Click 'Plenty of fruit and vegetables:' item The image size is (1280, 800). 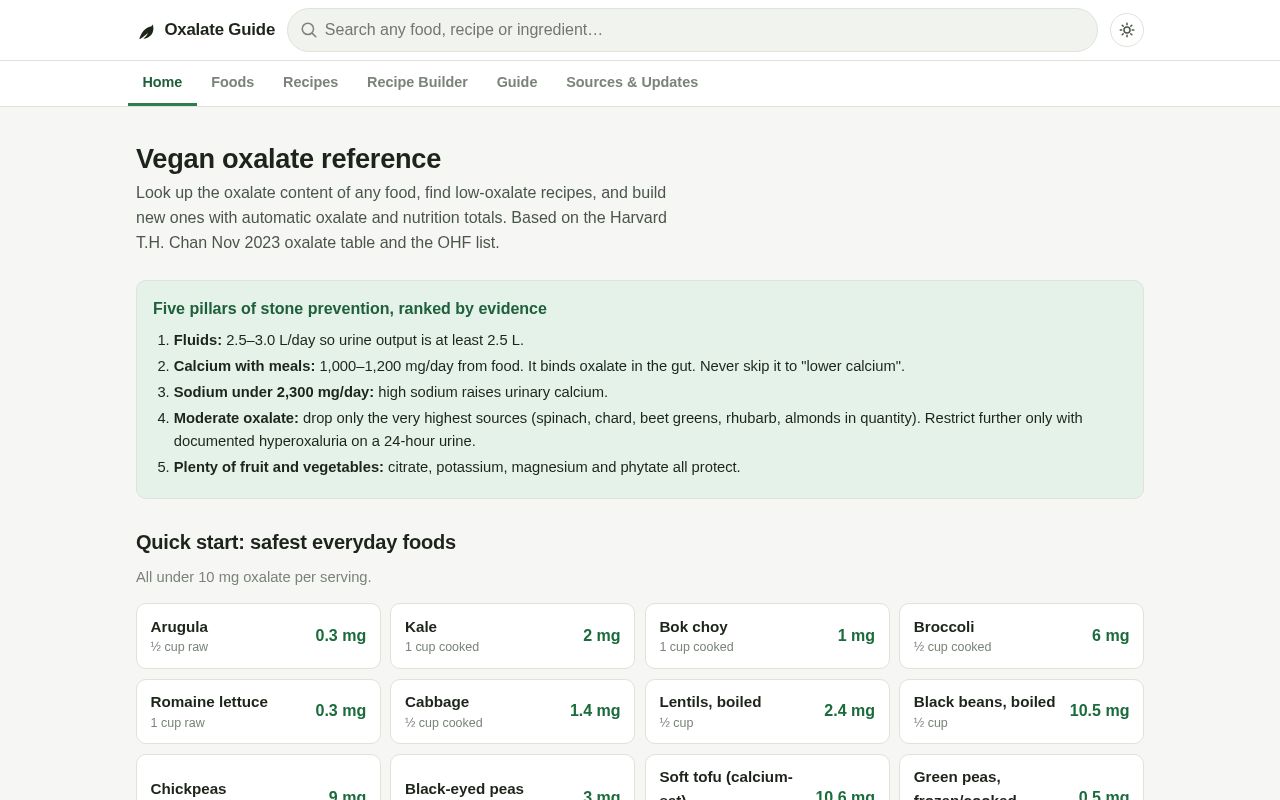[x=457, y=467]
